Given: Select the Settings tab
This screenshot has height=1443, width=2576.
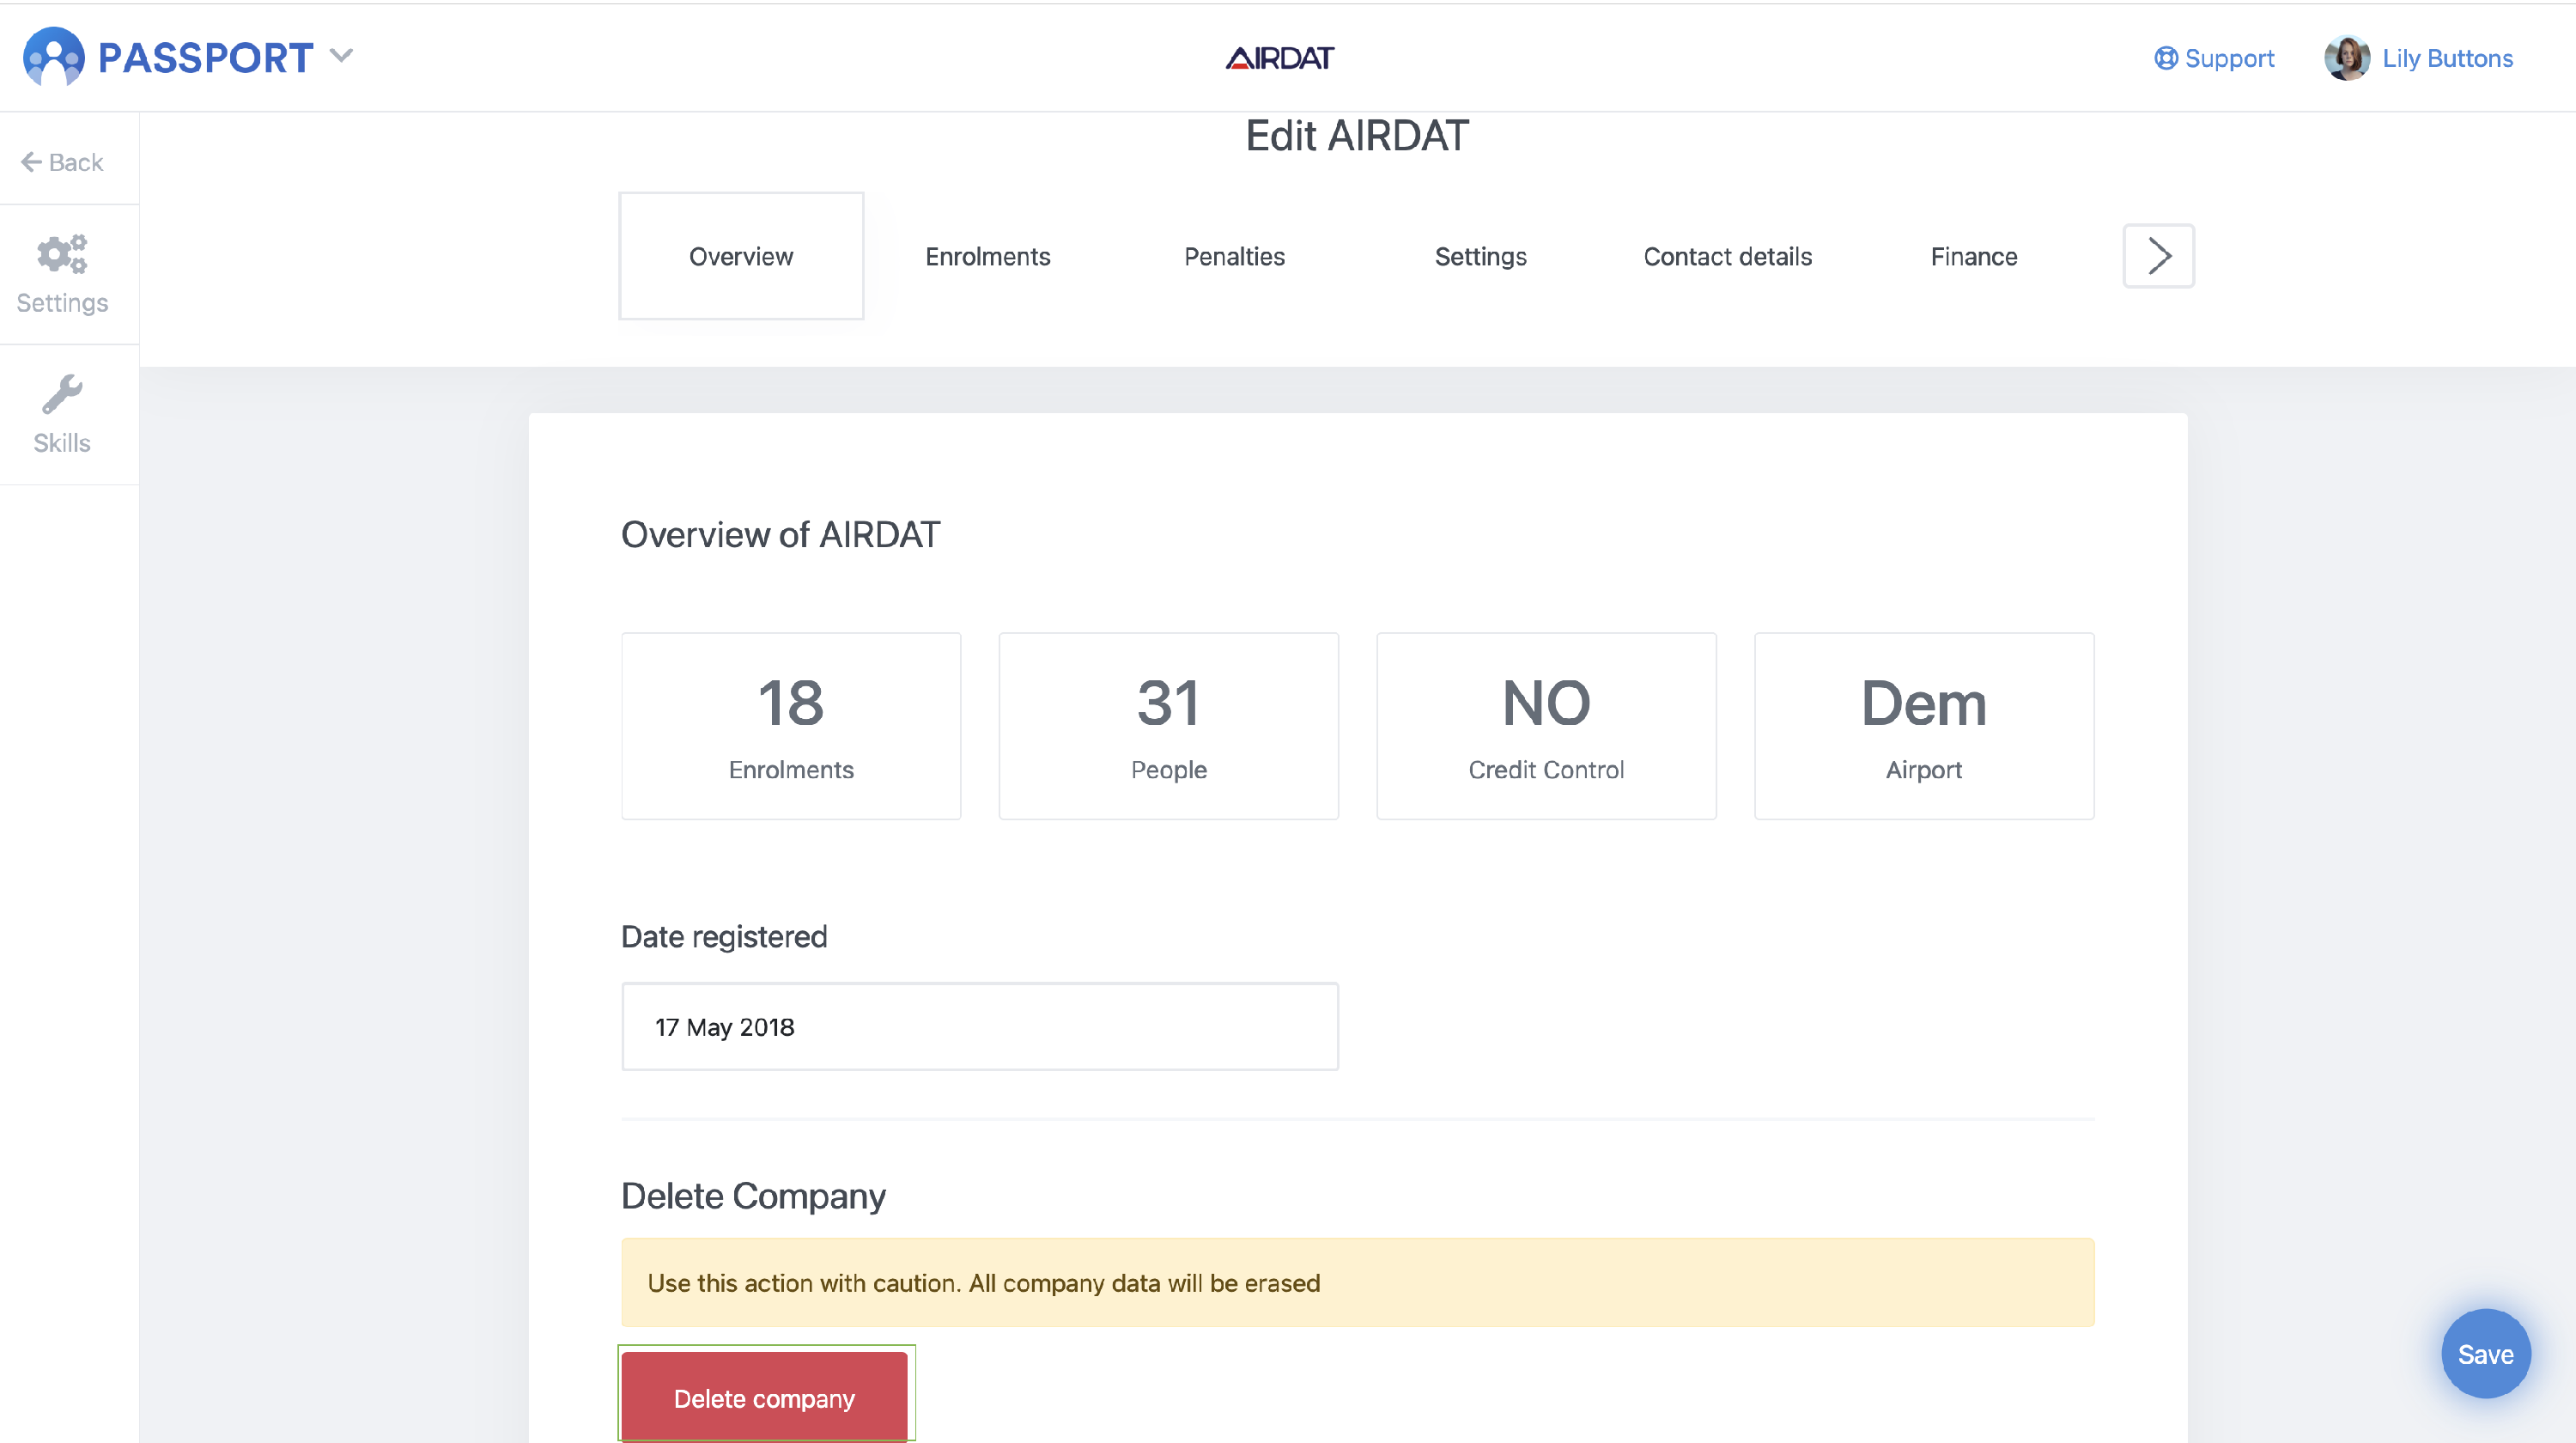Looking at the screenshot, I should click(x=1480, y=256).
